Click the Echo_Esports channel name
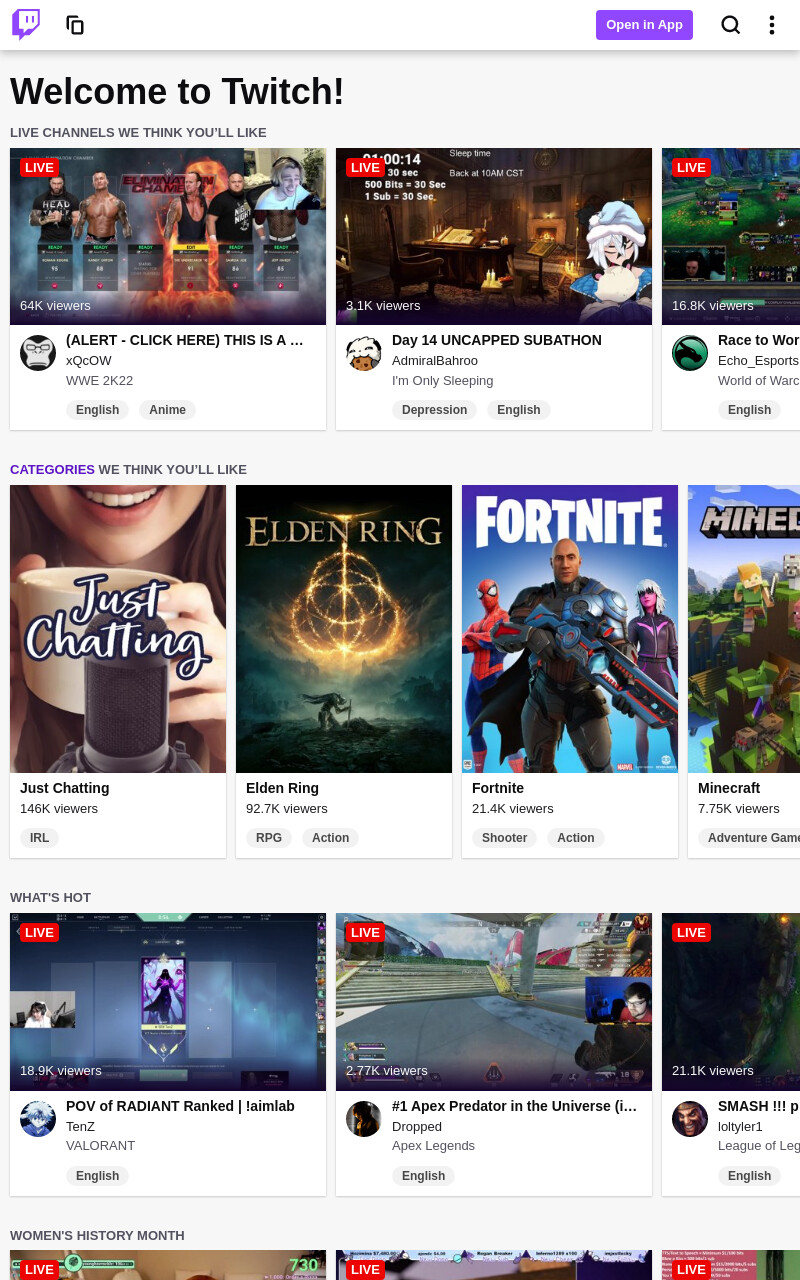The height and width of the screenshot is (1280, 800). click(759, 360)
